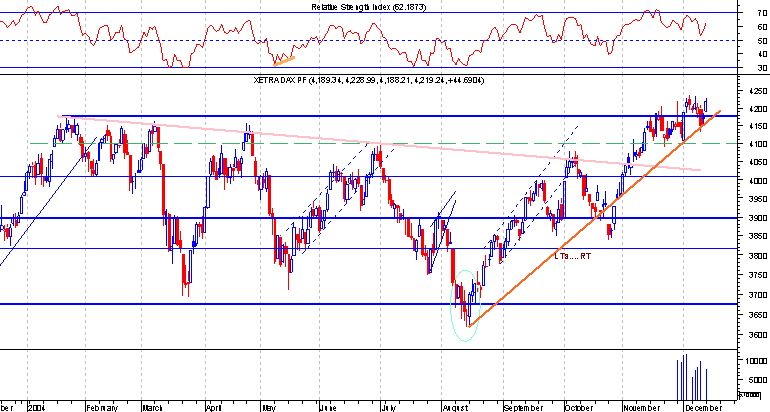Viewport: 770px width, 412px height.
Task: Click the 4150 price axis label
Action: [758, 126]
